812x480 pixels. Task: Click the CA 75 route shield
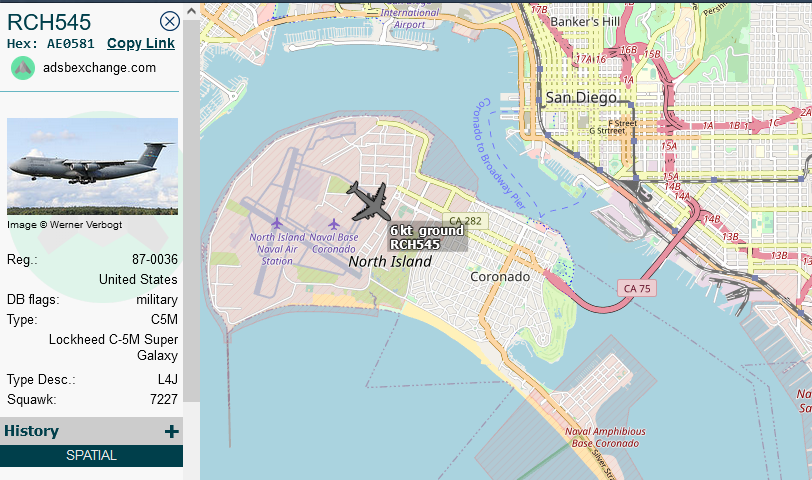[637, 288]
